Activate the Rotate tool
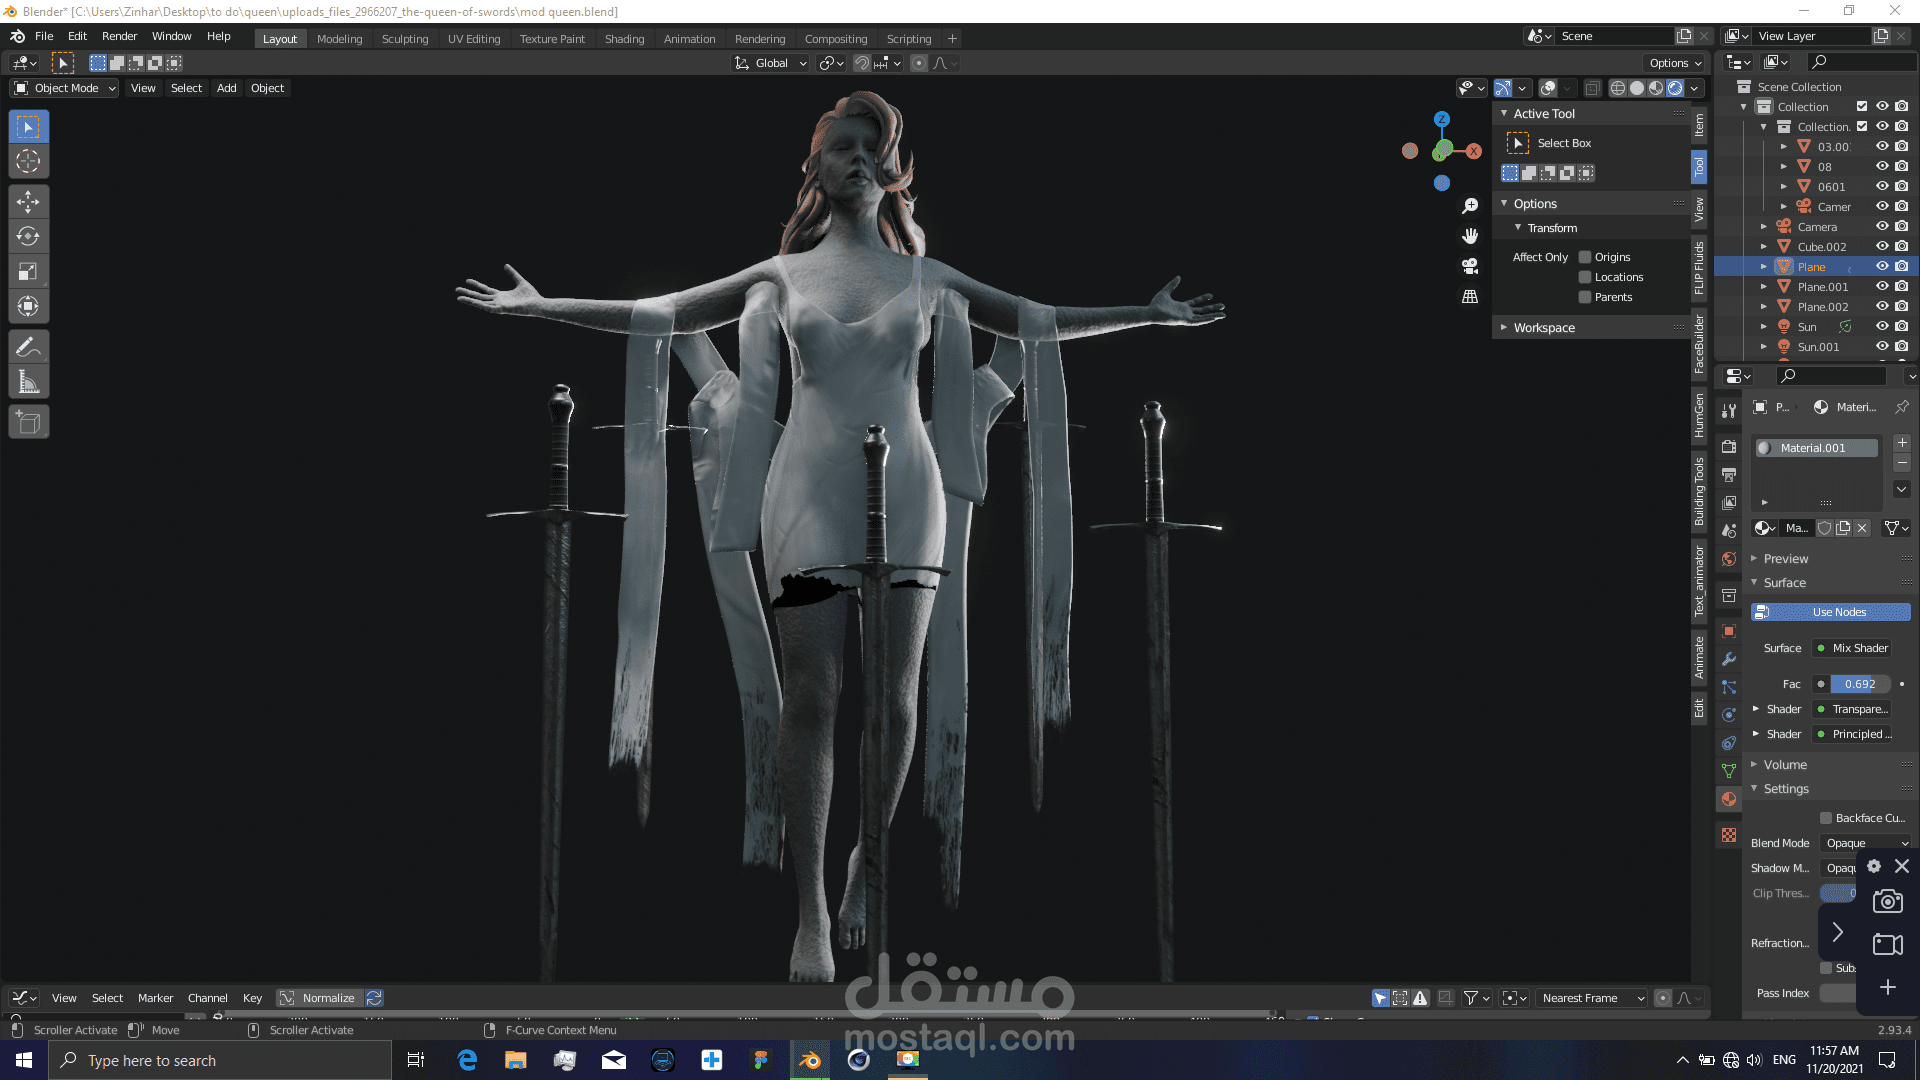Screen dimensions: 1920x1080 coord(28,237)
